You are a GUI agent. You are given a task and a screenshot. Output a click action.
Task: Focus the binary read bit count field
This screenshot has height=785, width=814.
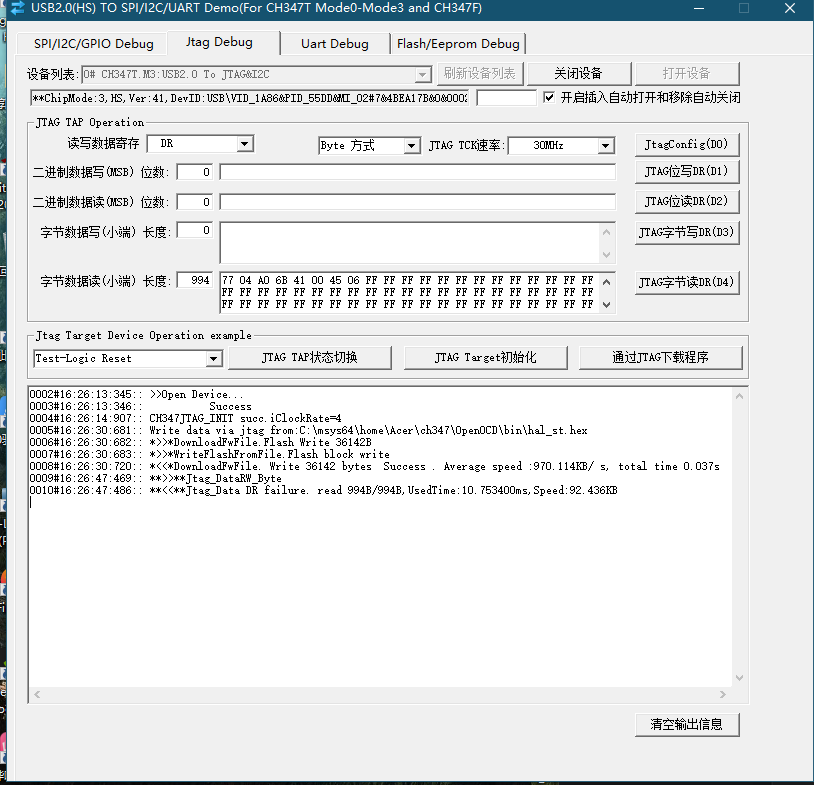pos(195,202)
